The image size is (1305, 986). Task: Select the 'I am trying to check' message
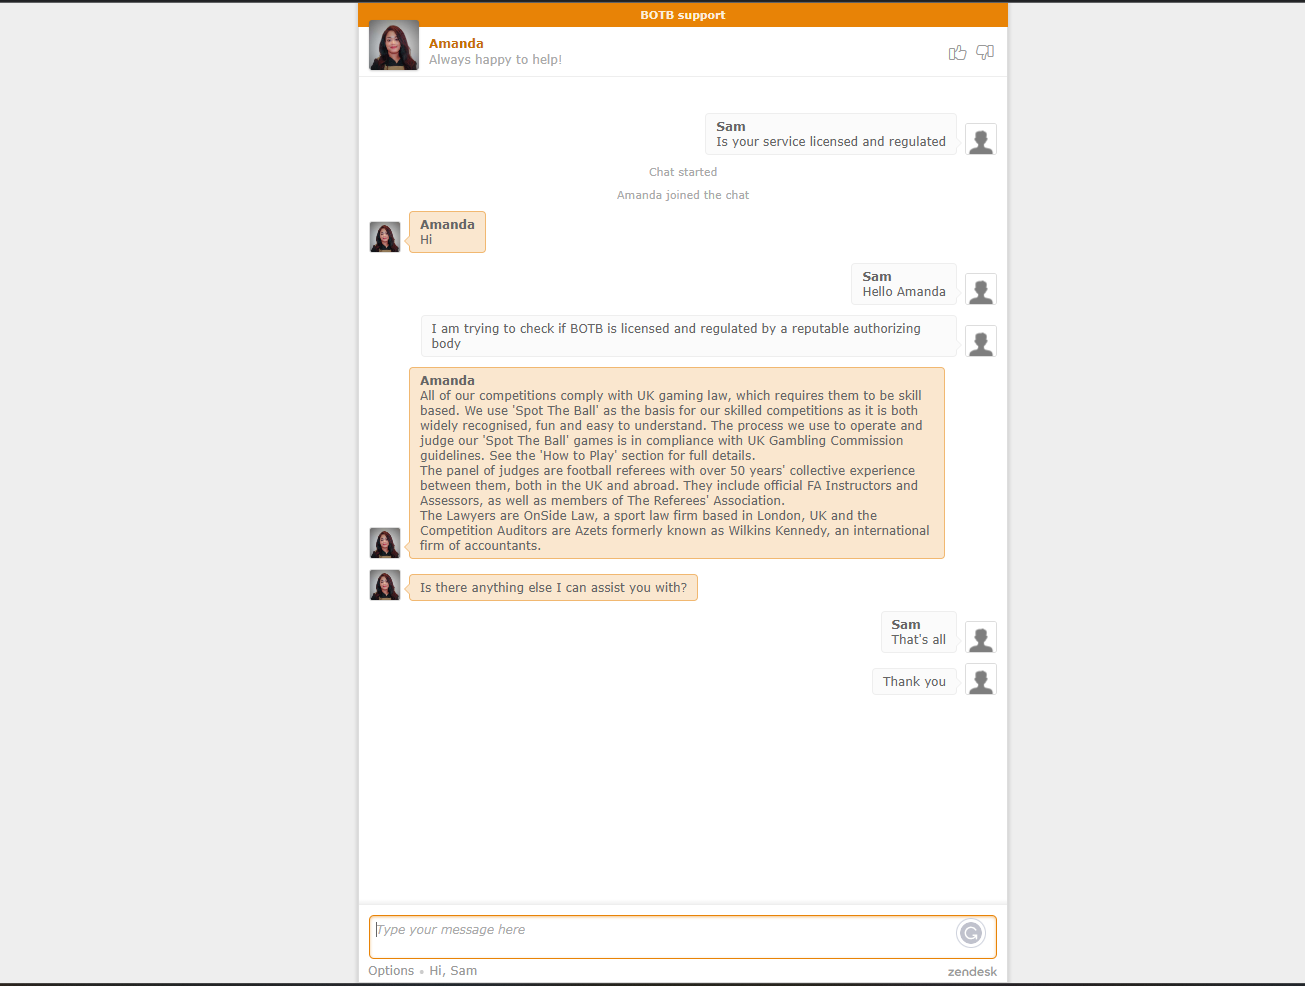[x=689, y=336]
